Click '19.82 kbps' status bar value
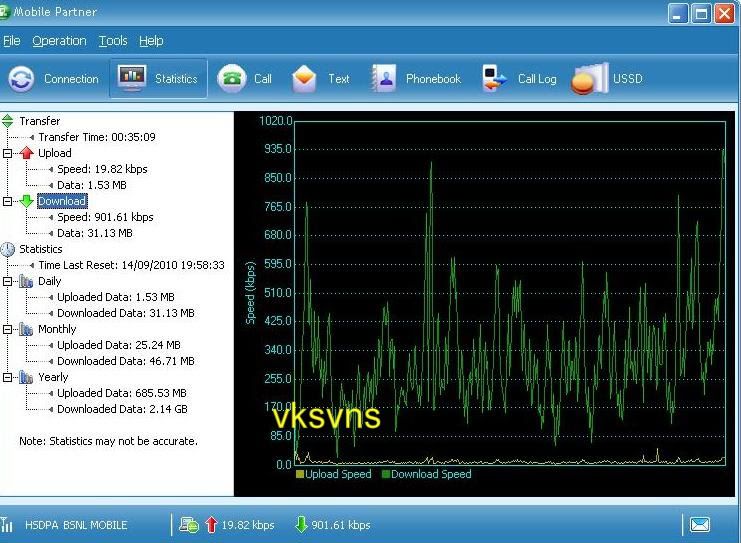Viewport: 741px width, 543px height. pyautogui.click(x=248, y=525)
